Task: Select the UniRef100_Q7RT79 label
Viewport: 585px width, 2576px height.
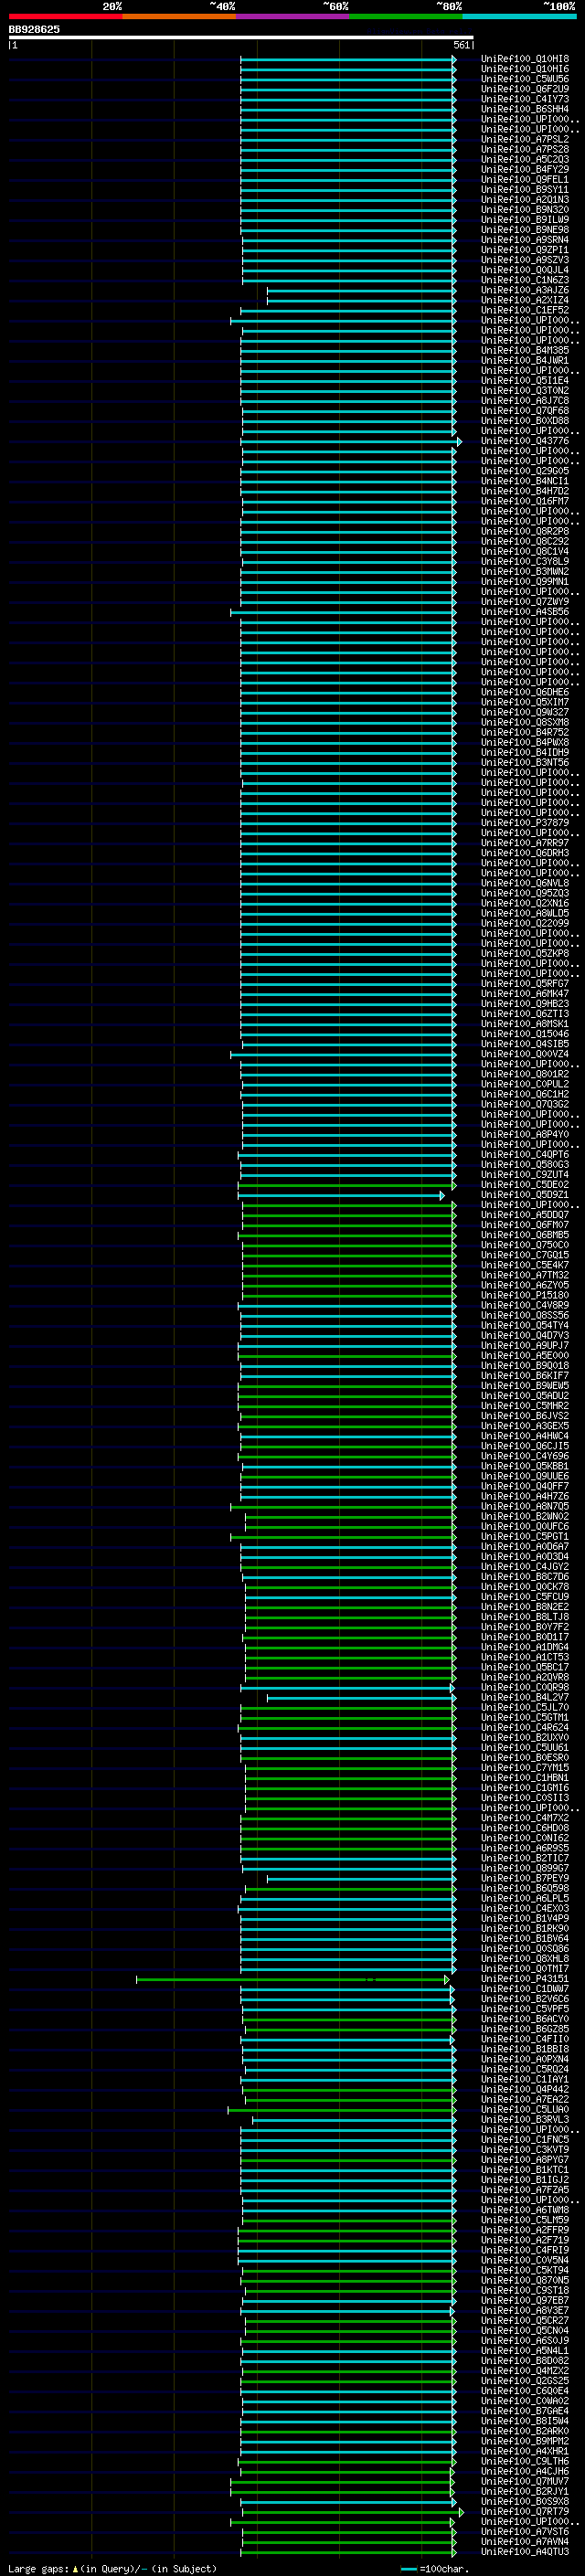Action: [525, 2511]
